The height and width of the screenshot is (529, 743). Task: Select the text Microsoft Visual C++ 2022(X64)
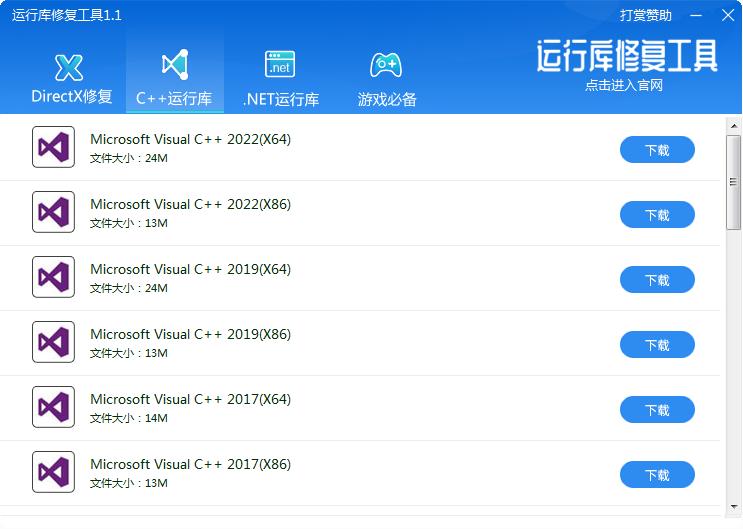pos(190,139)
